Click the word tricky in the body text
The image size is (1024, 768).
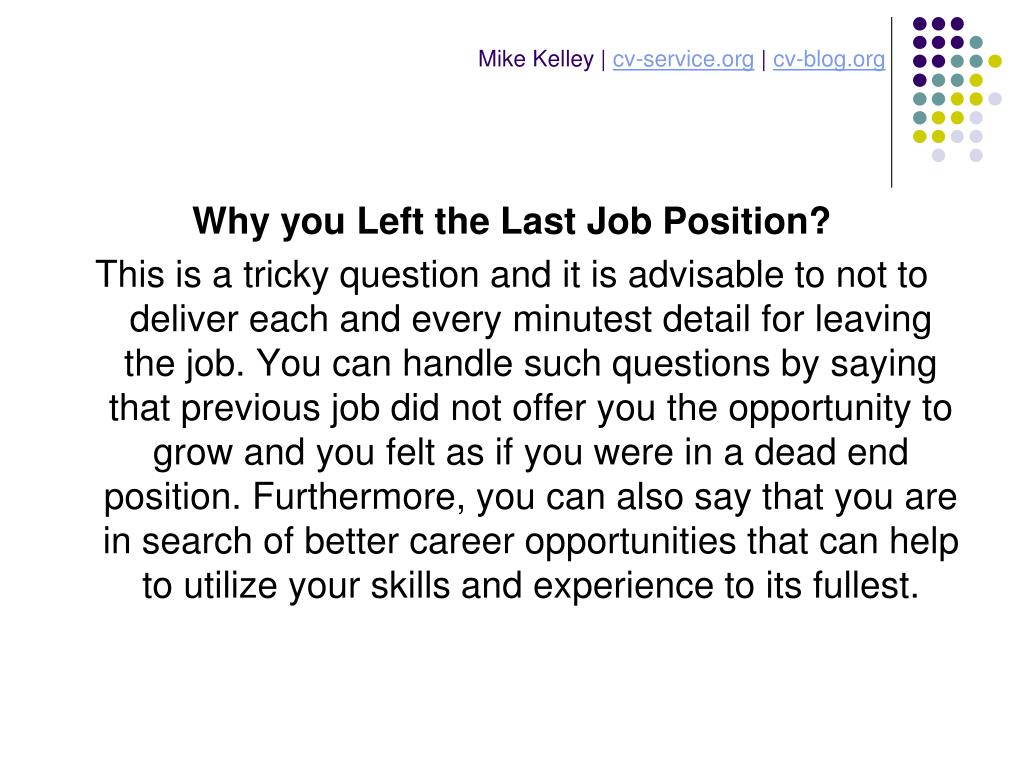click(x=285, y=275)
